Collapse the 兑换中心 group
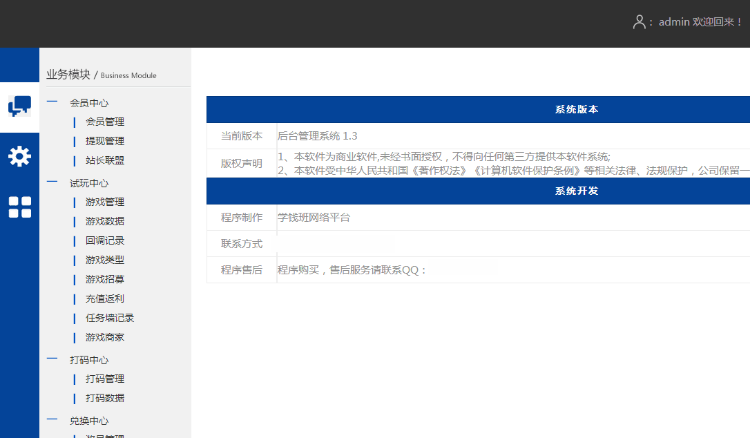 tap(89, 421)
